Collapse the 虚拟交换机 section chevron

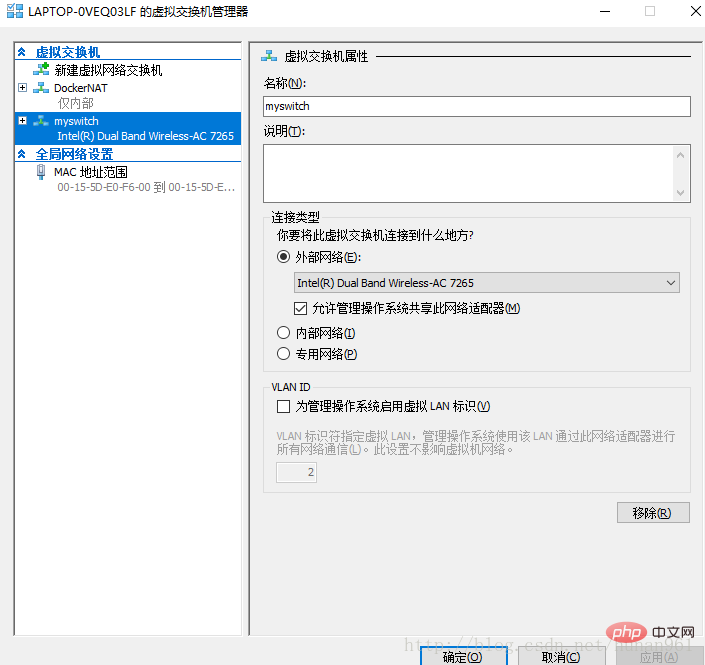pos(22,52)
